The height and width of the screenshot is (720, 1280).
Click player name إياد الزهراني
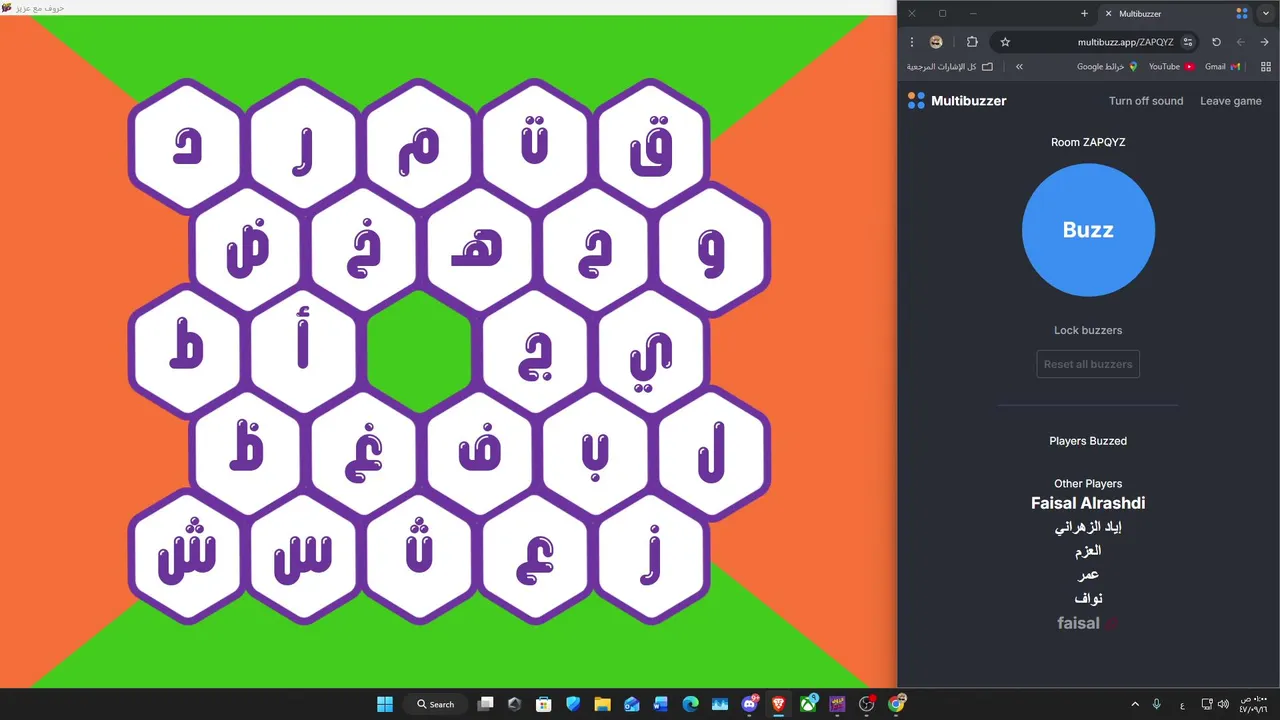[x=1088, y=527]
